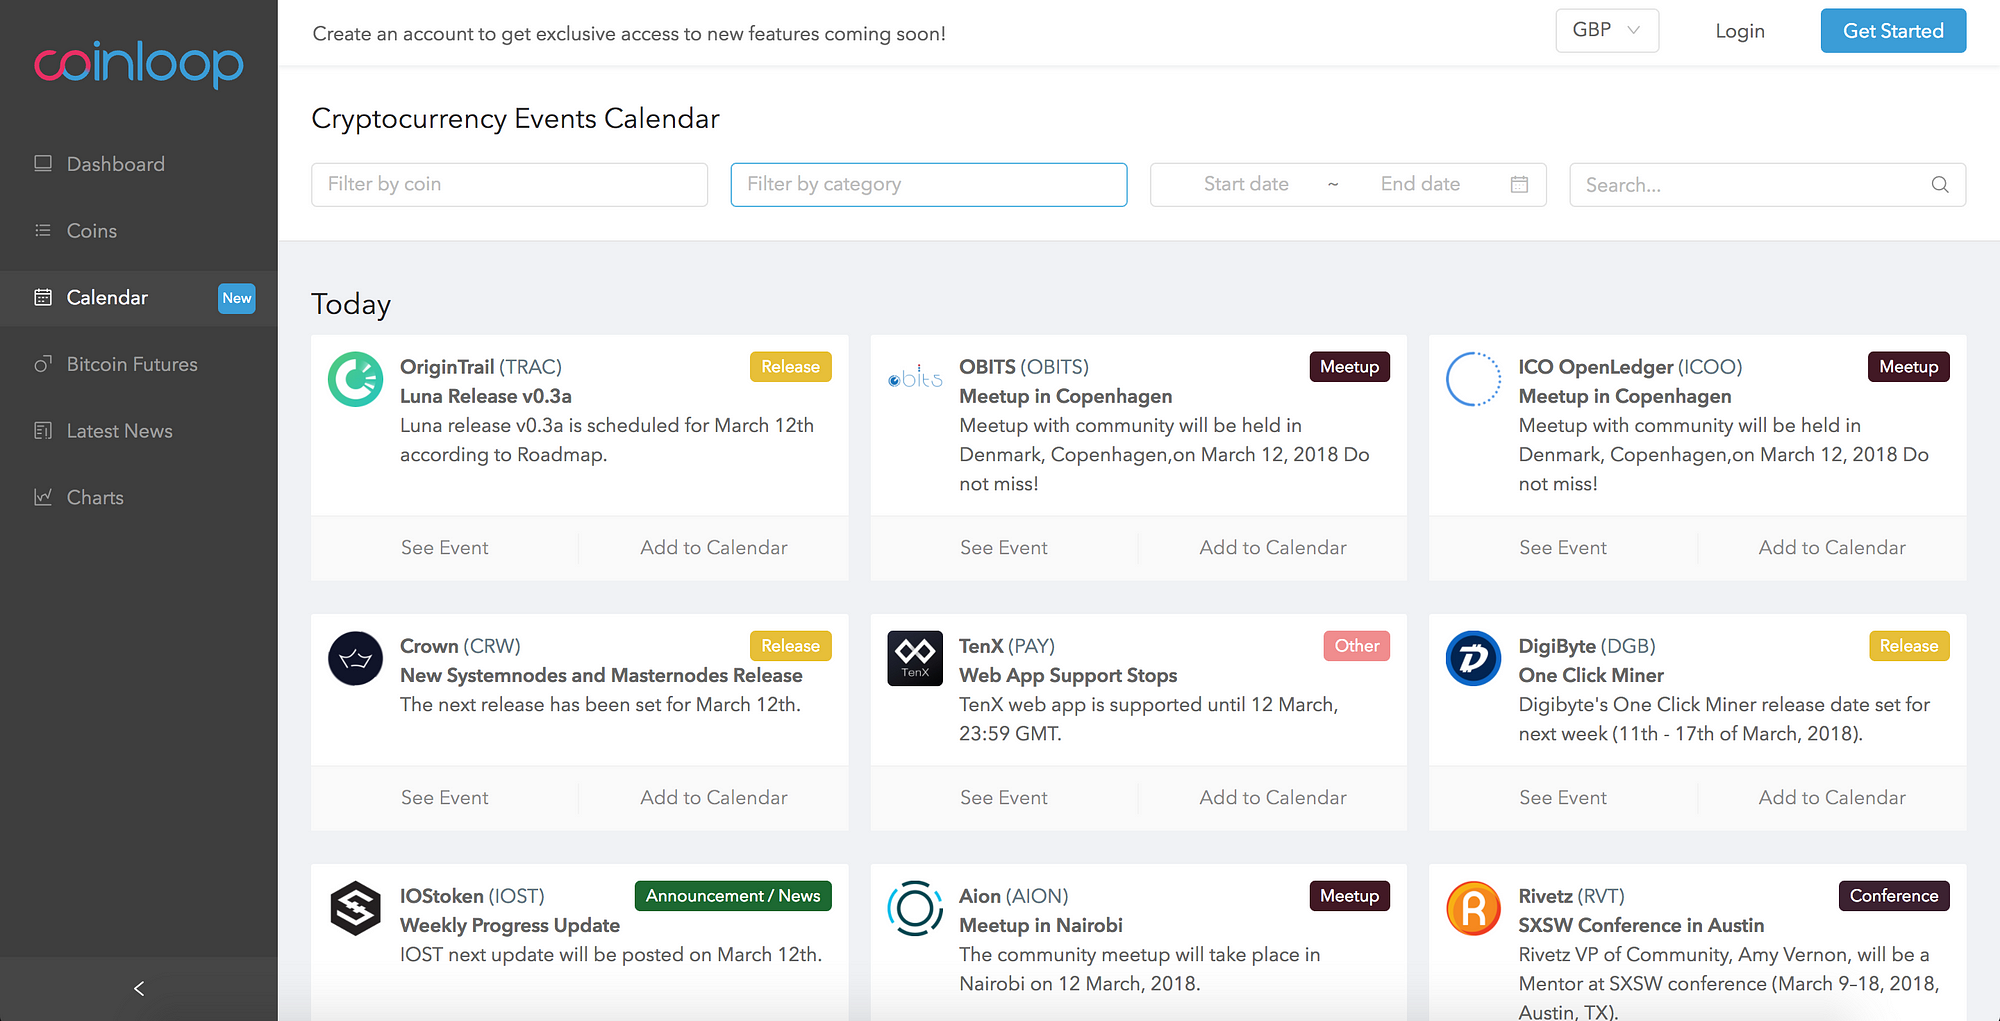See Event for TenX Web App Support Stops
The height and width of the screenshot is (1021, 2000).
tap(1004, 798)
